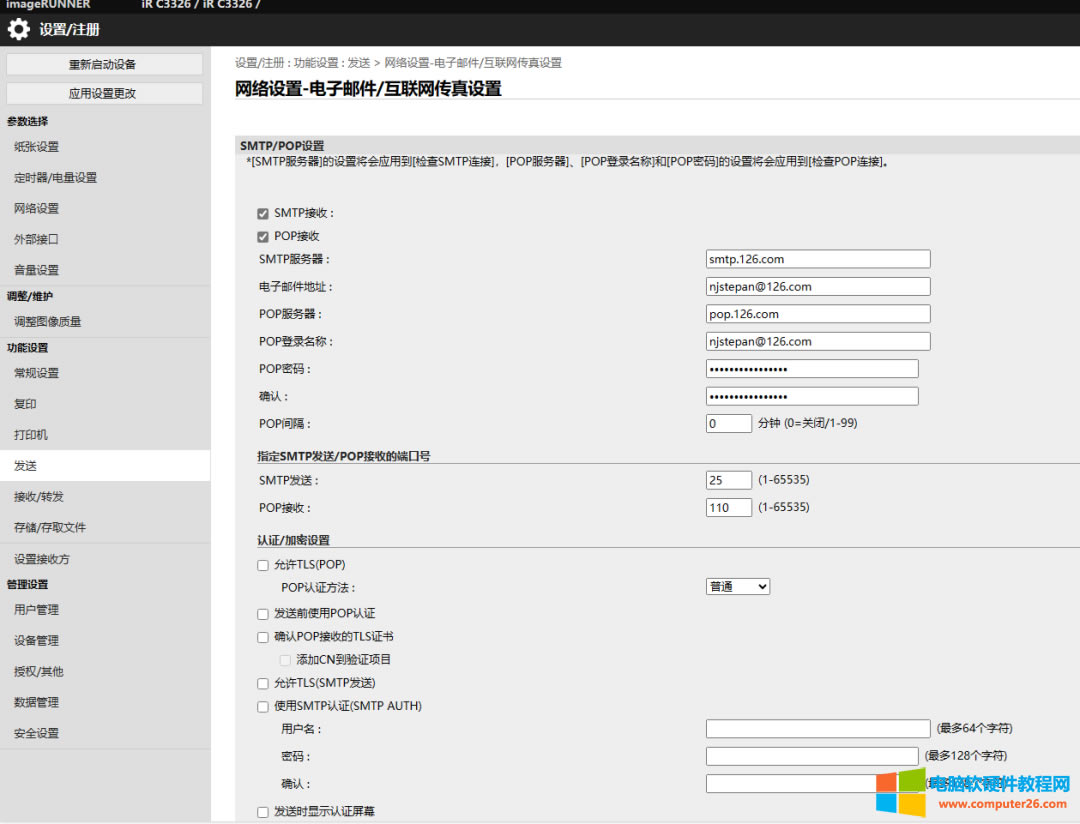Open 网络设置 in the sidebar
Screen dimensions: 1080x824
pyautogui.click(x=36, y=209)
